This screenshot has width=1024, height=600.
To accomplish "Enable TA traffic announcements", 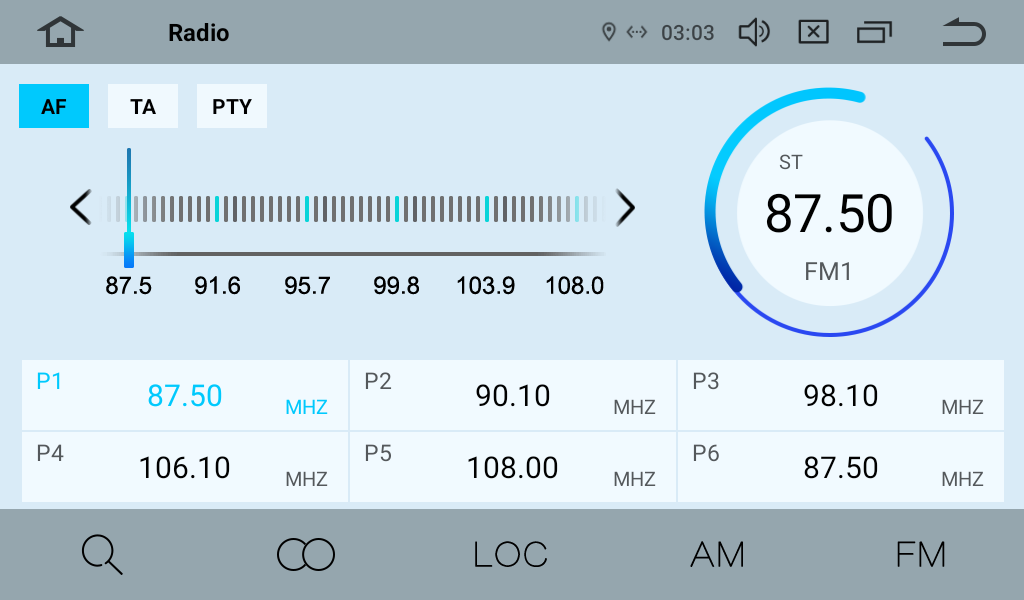I will (143, 106).
